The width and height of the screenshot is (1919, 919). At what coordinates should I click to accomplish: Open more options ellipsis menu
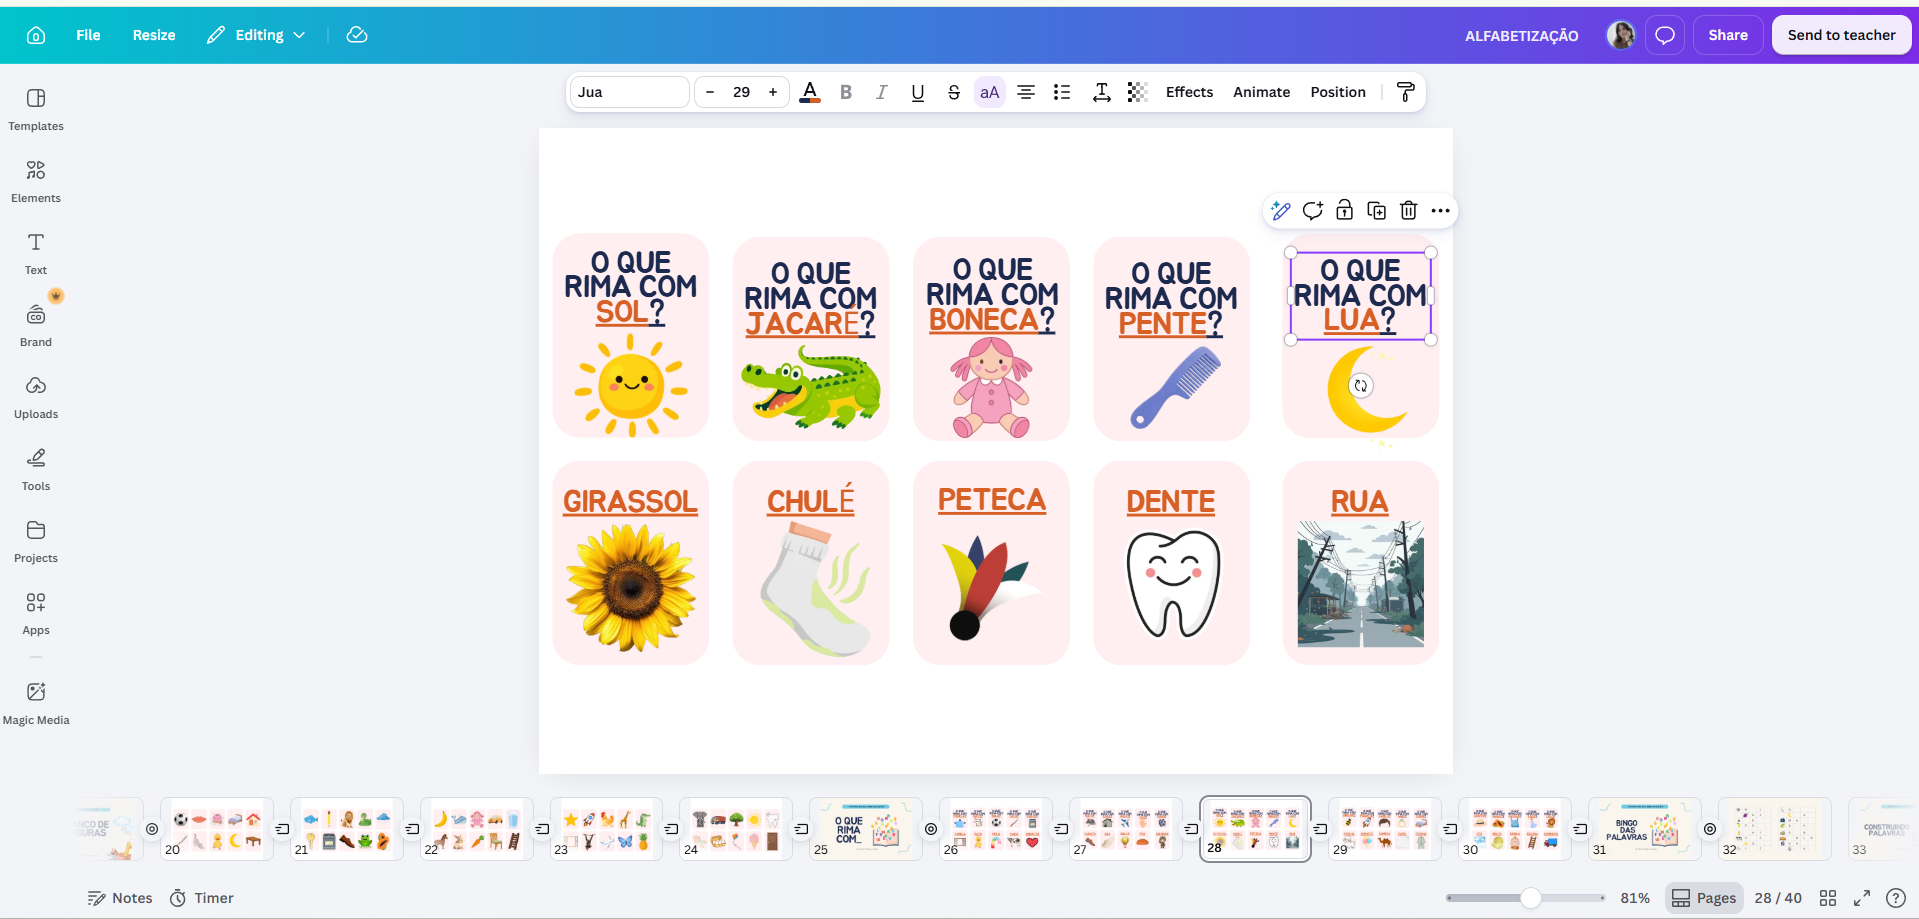(x=1440, y=210)
